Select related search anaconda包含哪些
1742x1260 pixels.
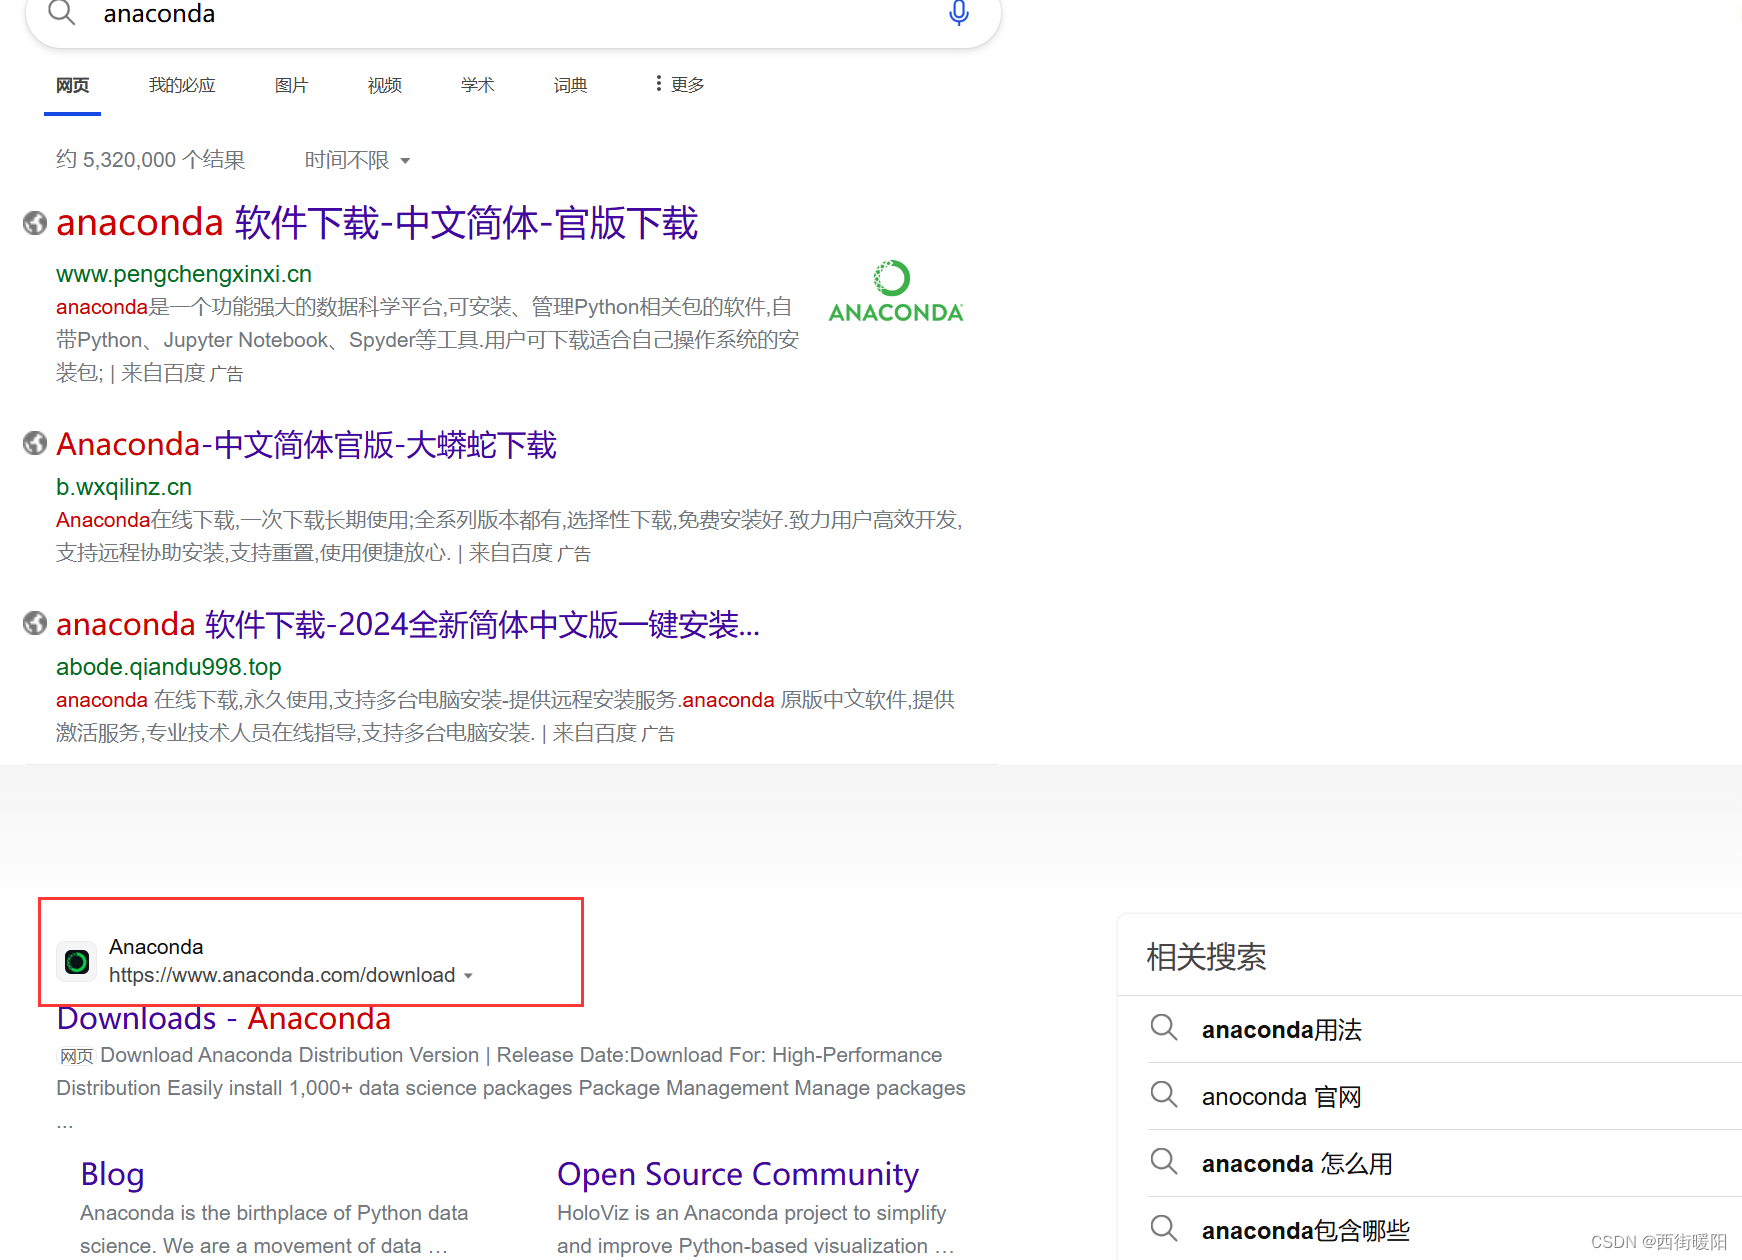coord(1306,1231)
